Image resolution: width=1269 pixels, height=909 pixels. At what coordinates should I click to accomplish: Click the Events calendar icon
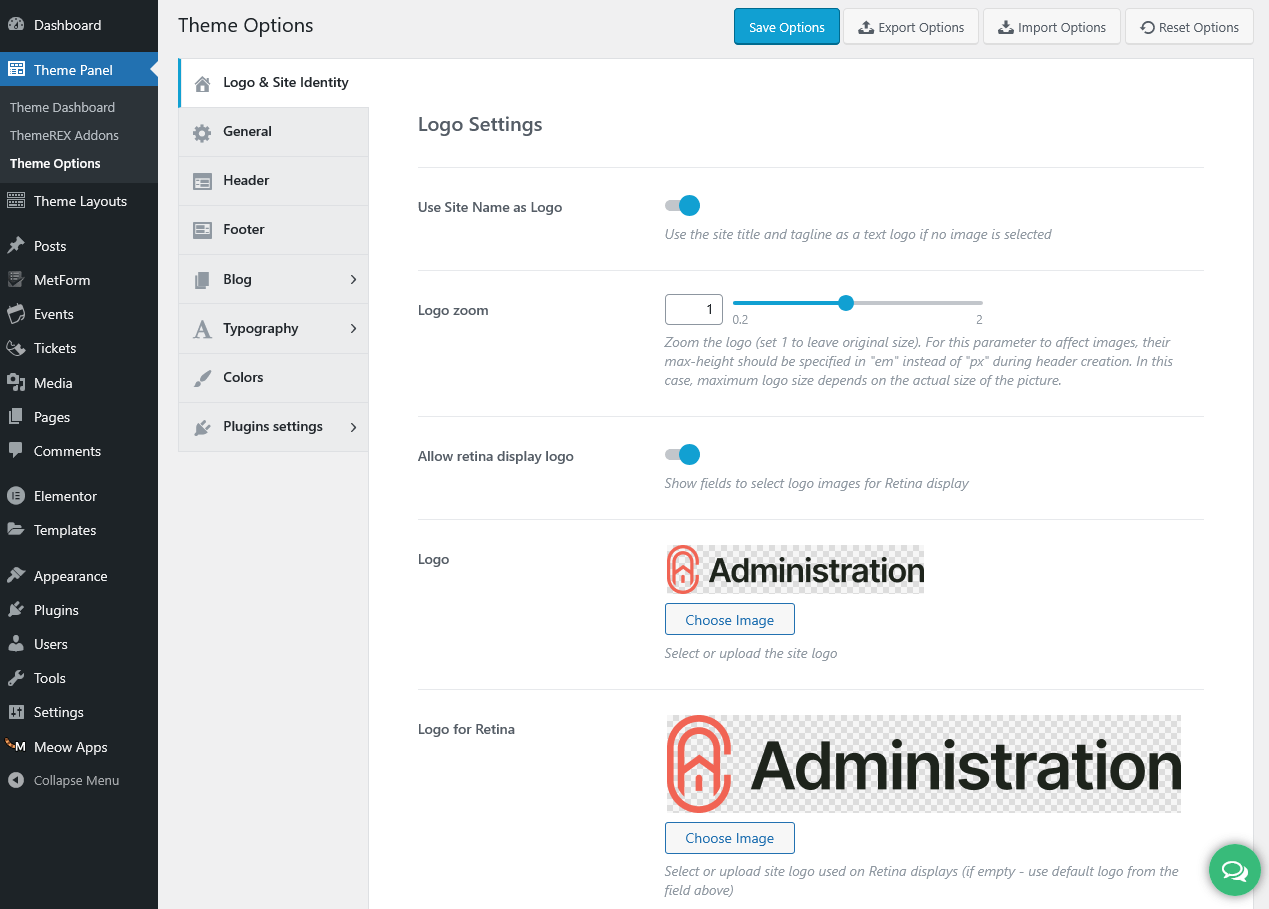coord(15,314)
